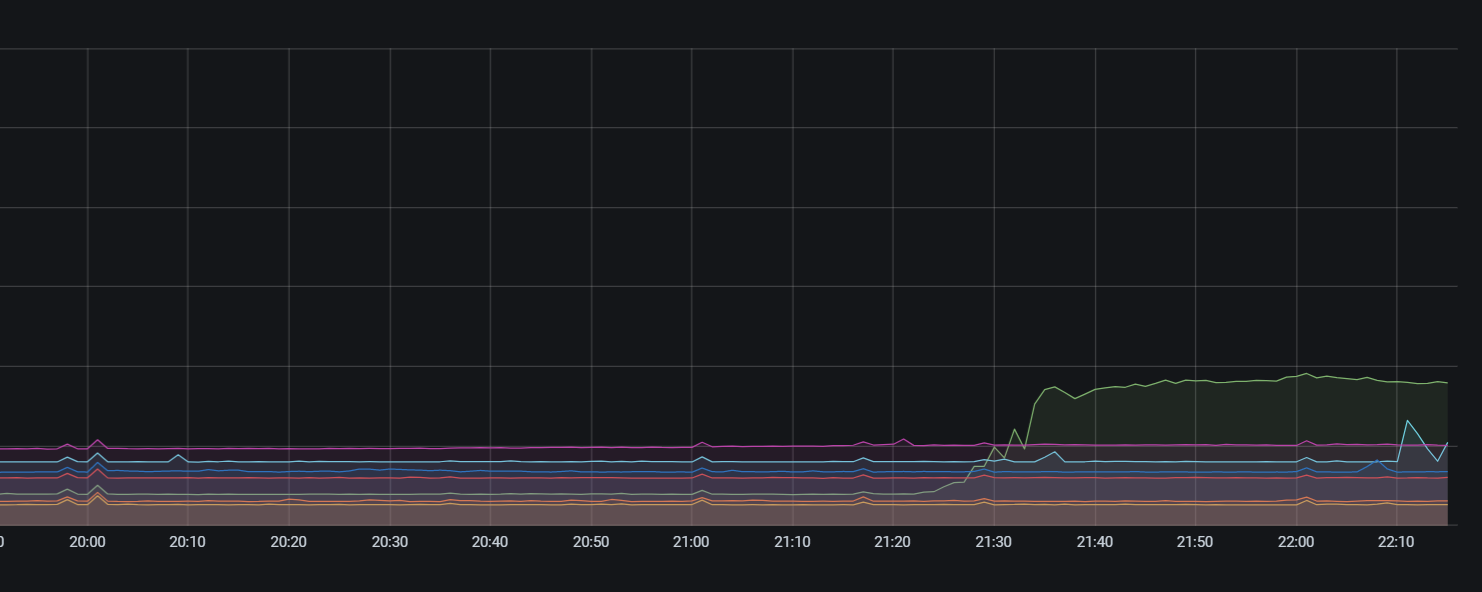This screenshot has height=592, width=1482.
Task: Click the 20:10 time axis label
Action: tap(187, 542)
